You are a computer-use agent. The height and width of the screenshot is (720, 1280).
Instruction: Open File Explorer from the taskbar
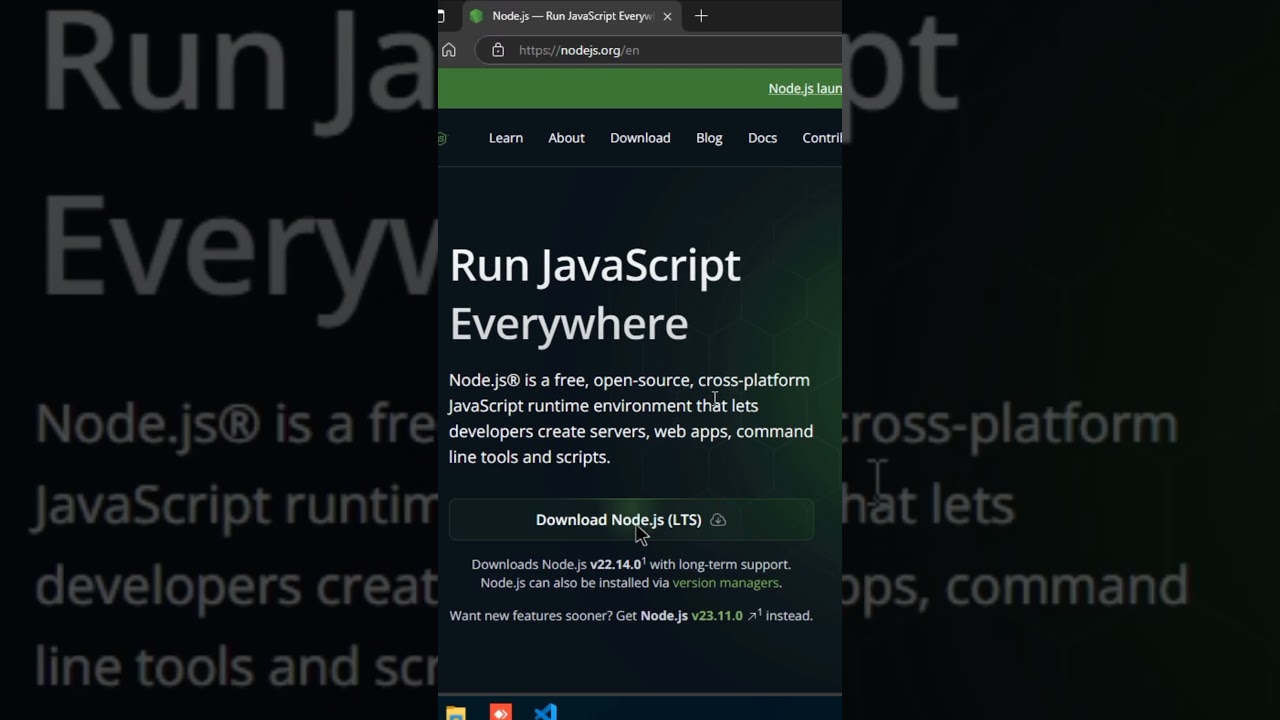[x=456, y=712]
